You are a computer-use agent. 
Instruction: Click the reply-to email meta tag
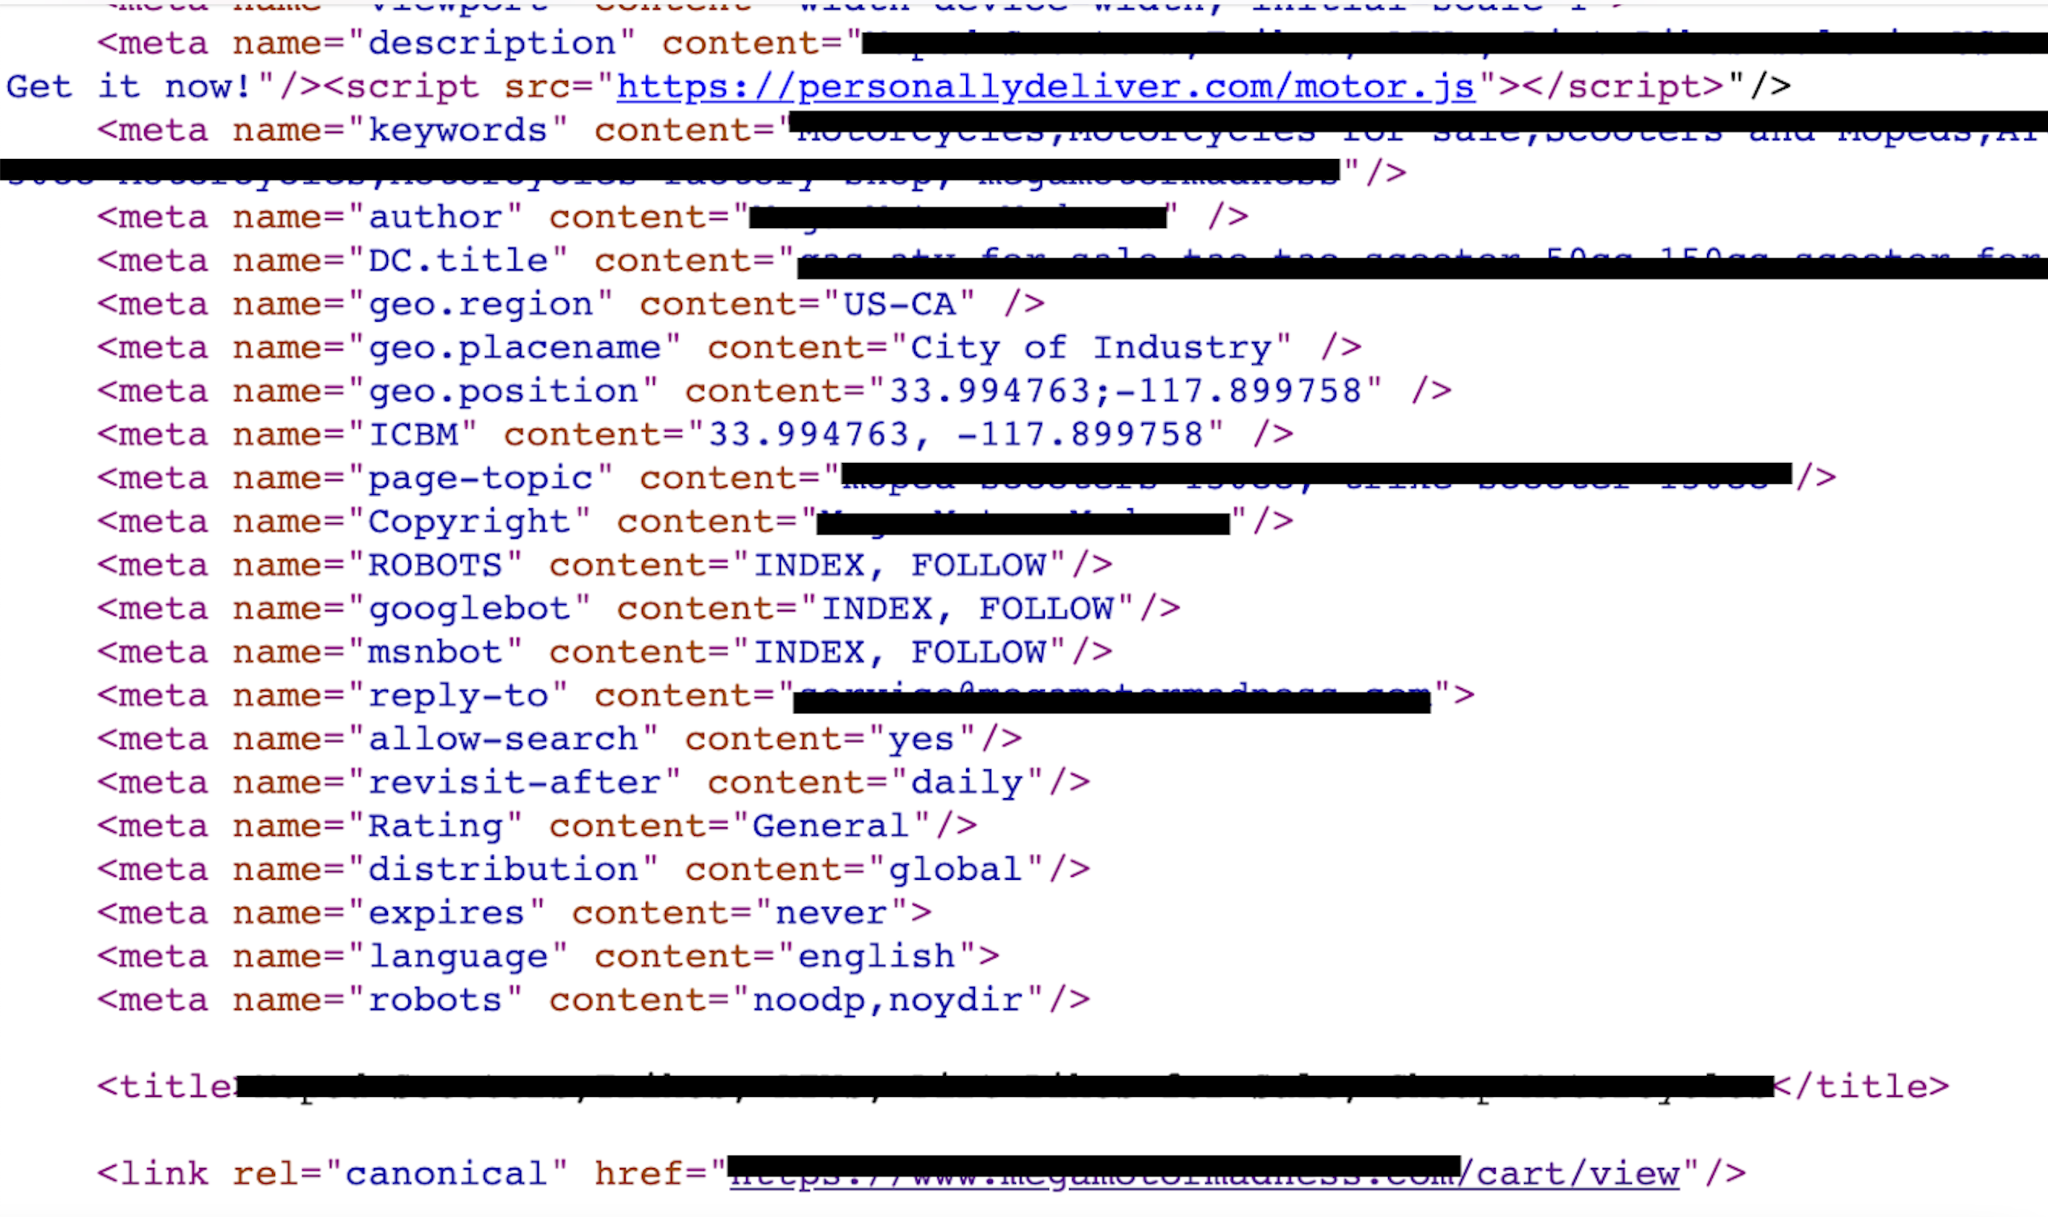tap(782, 694)
